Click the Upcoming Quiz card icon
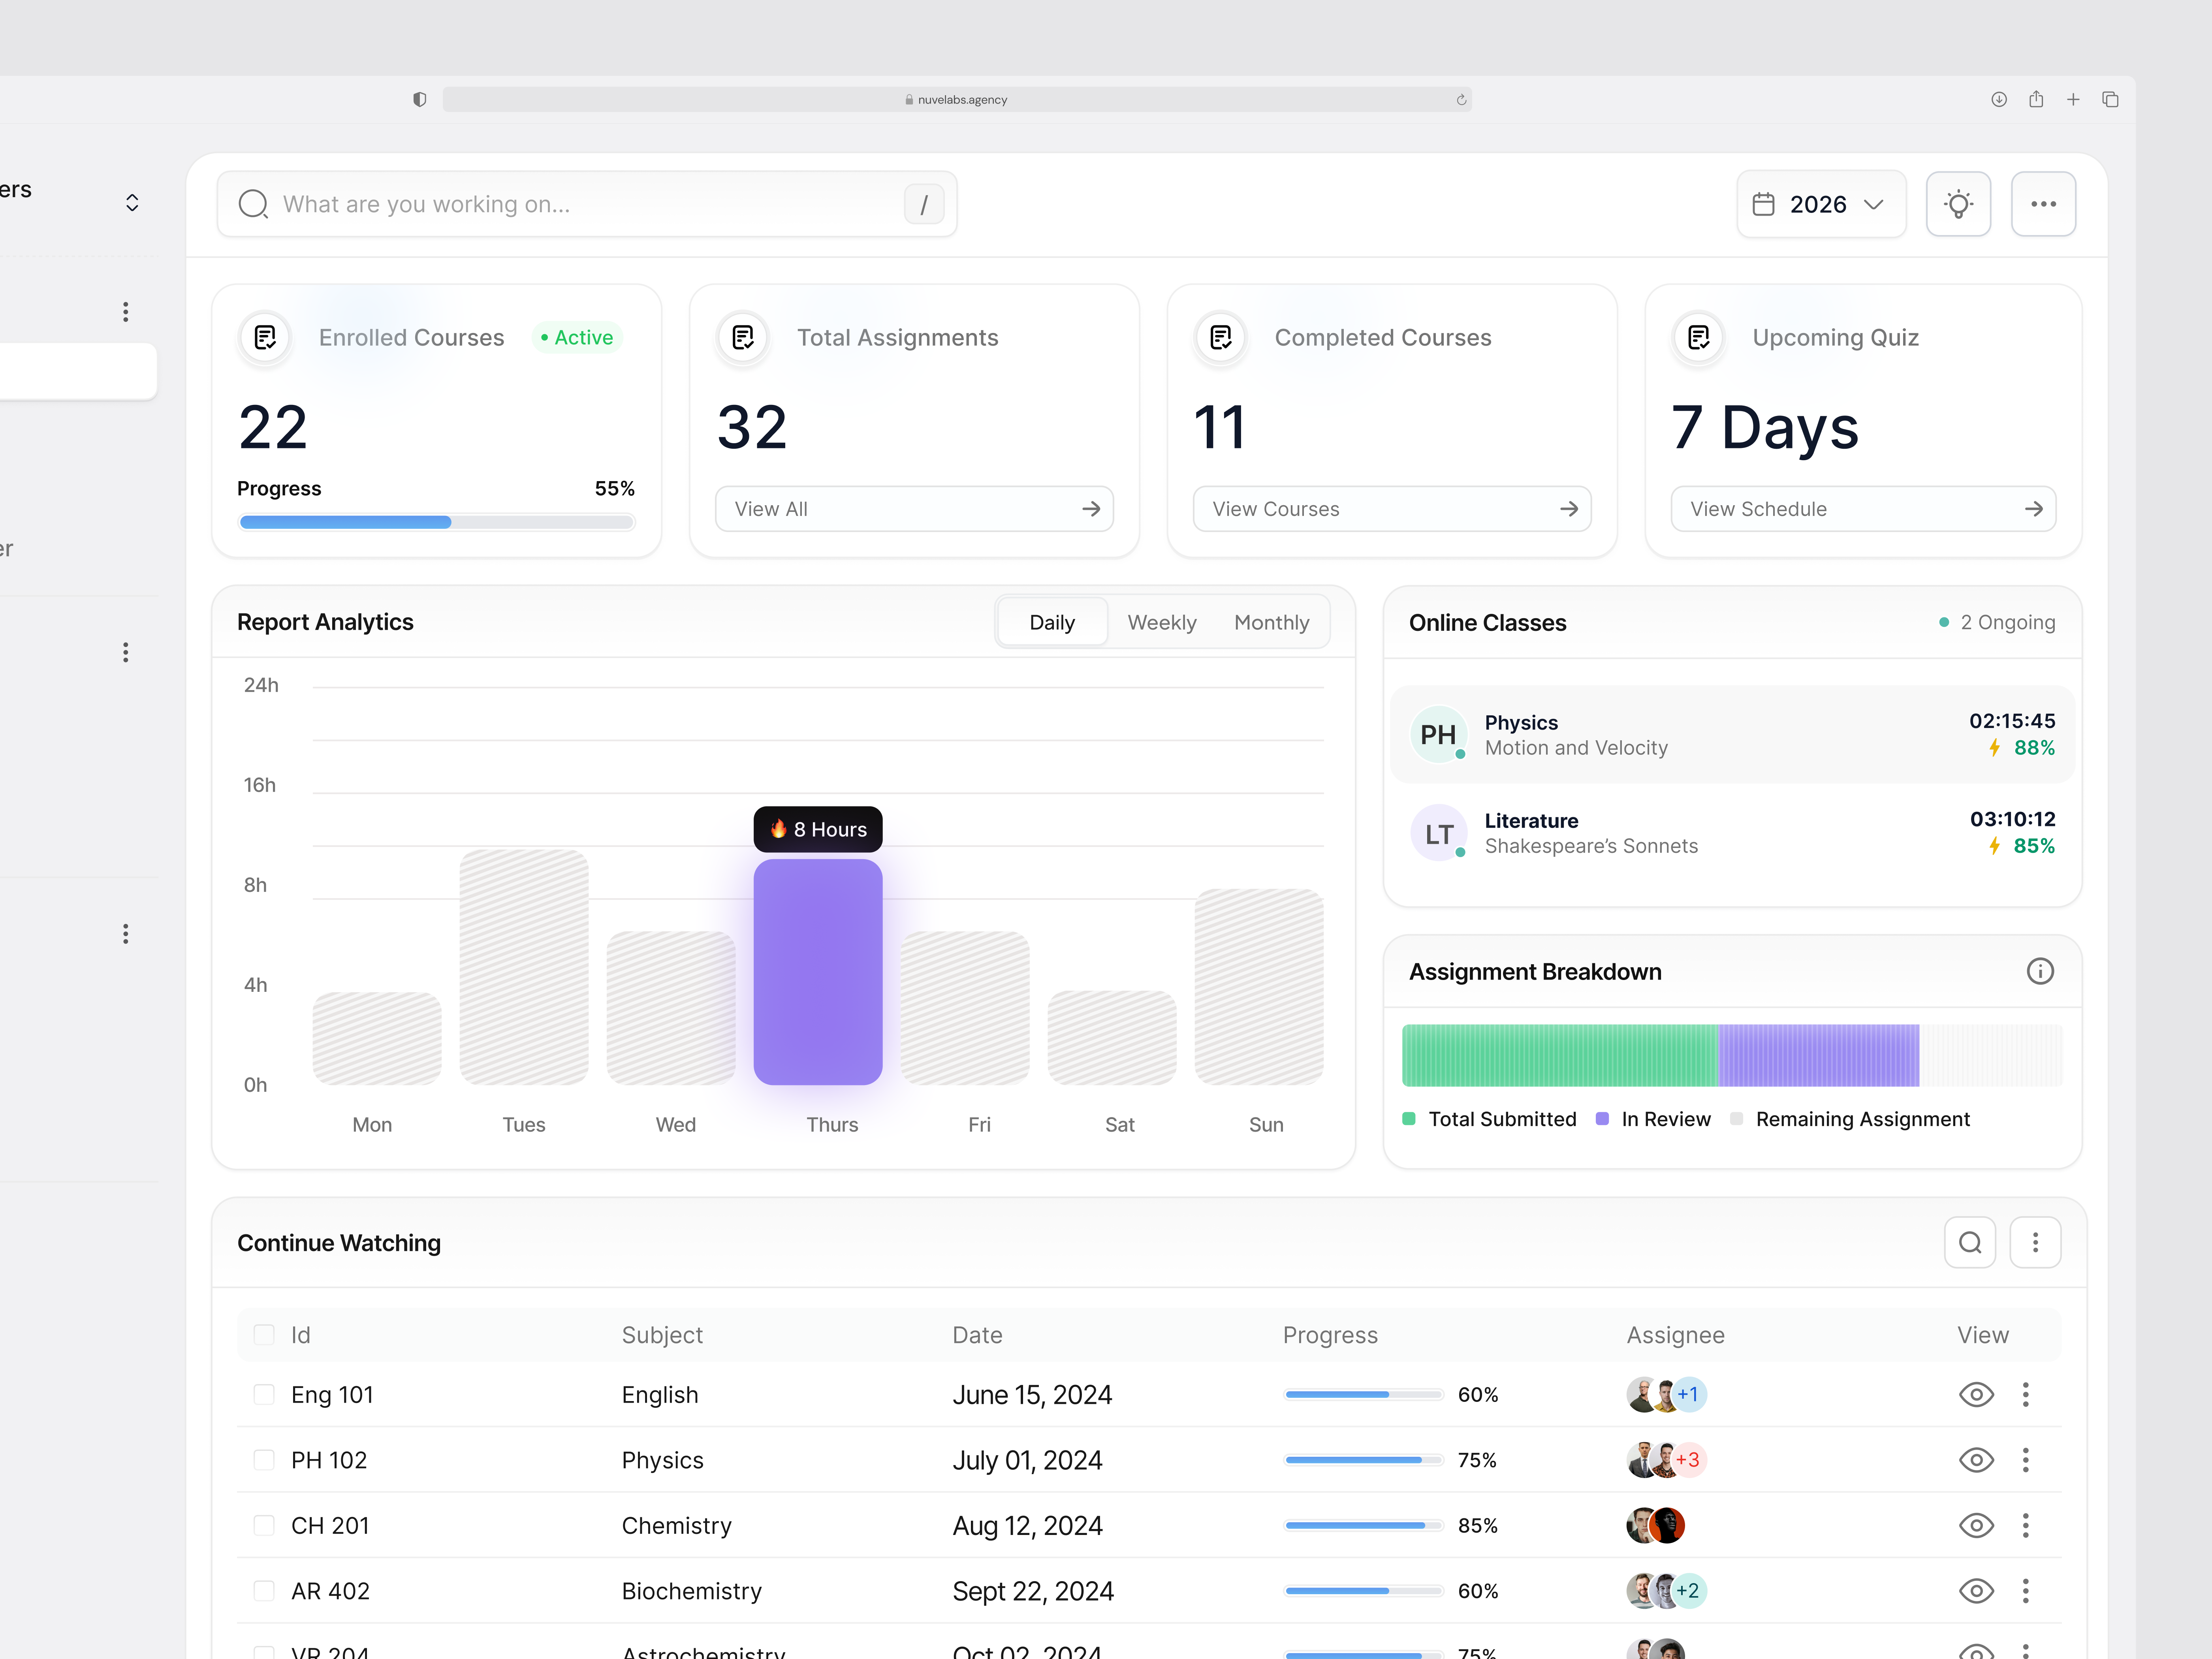2212x1659 pixels. tap(1698, 337)
